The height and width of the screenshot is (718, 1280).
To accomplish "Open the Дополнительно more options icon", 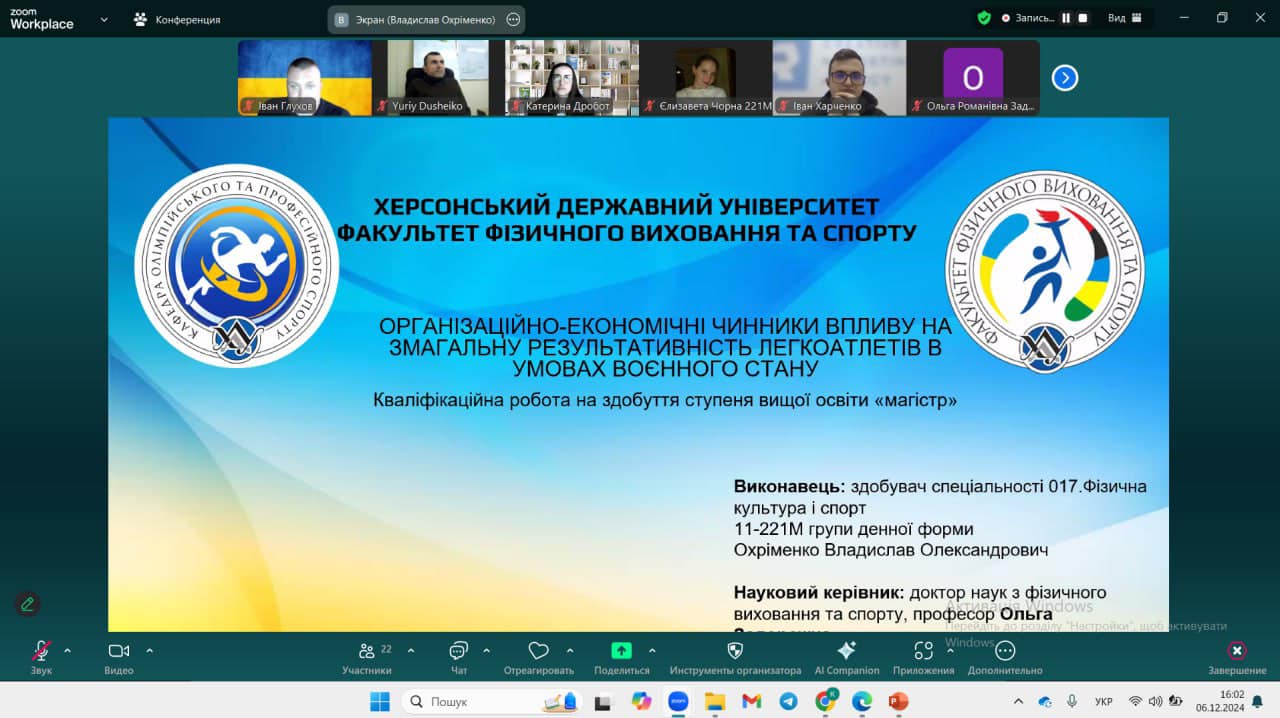I will [x=1005, y=651].
